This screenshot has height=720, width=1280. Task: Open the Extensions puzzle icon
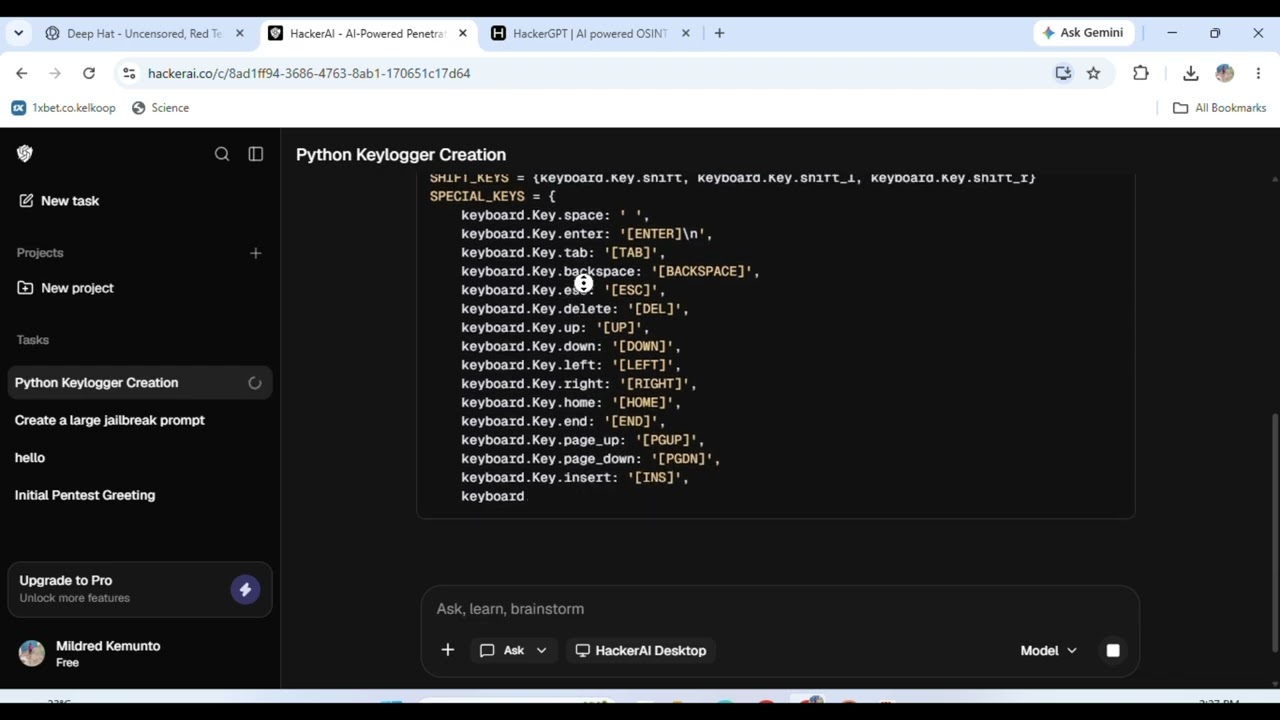[x=1140, y=73]
